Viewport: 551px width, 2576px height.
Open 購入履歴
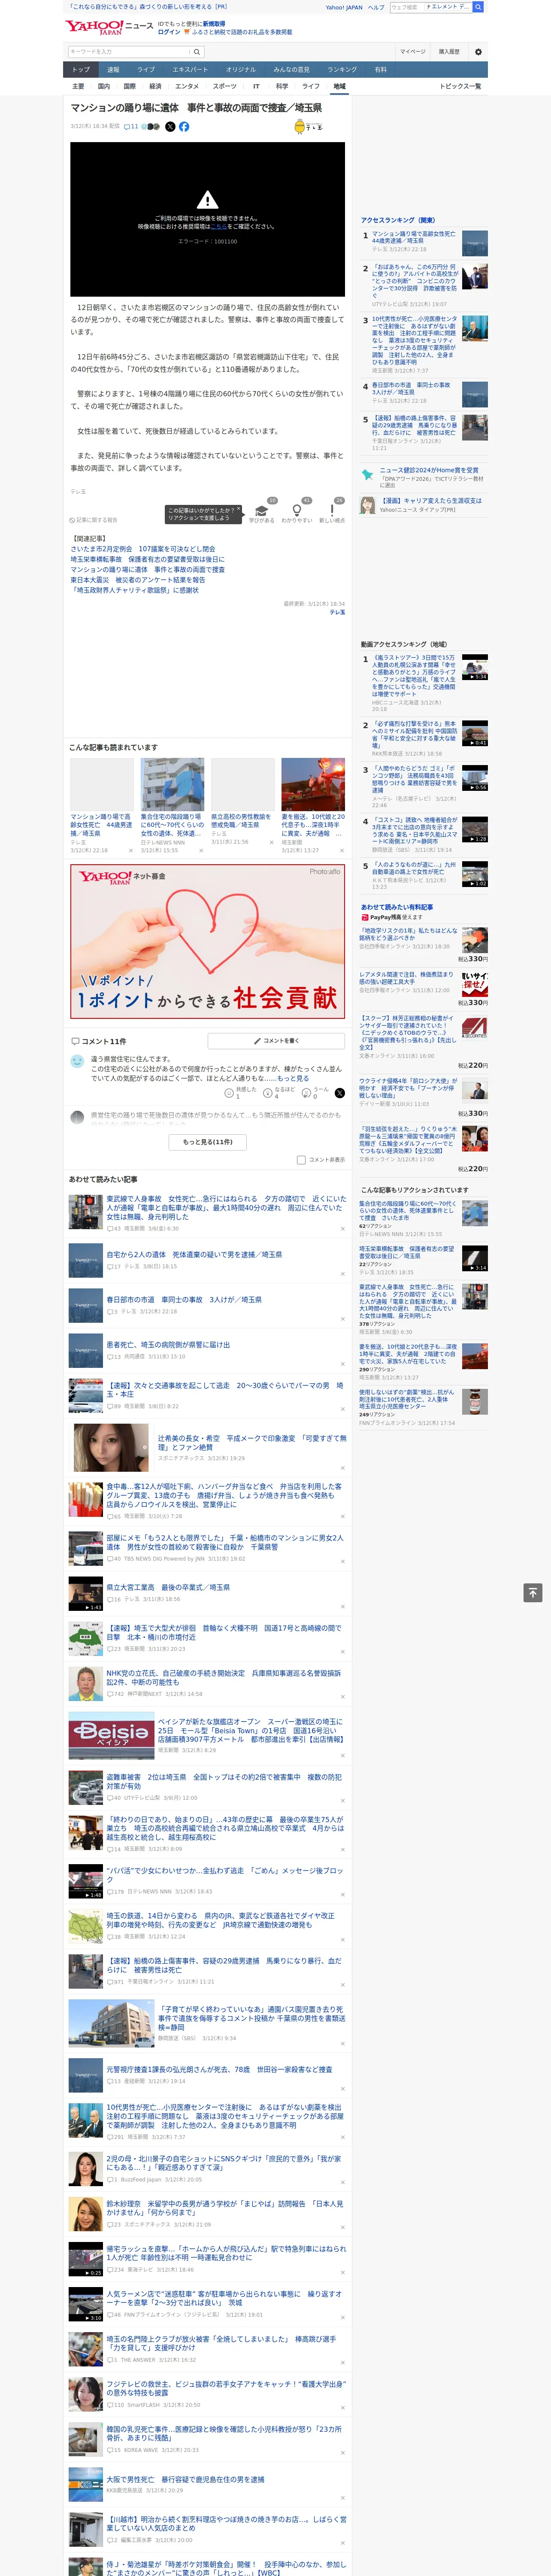[x=449, y=52]
